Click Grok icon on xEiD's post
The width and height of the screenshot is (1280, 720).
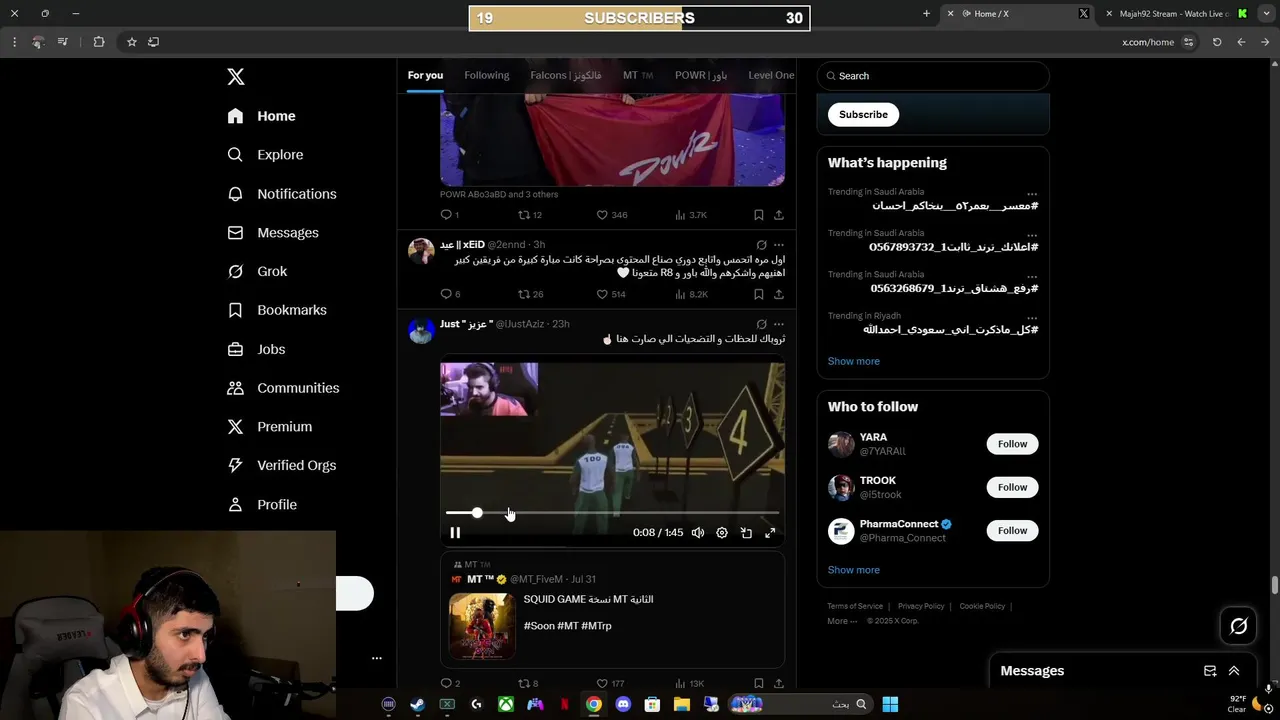[761, 245]
